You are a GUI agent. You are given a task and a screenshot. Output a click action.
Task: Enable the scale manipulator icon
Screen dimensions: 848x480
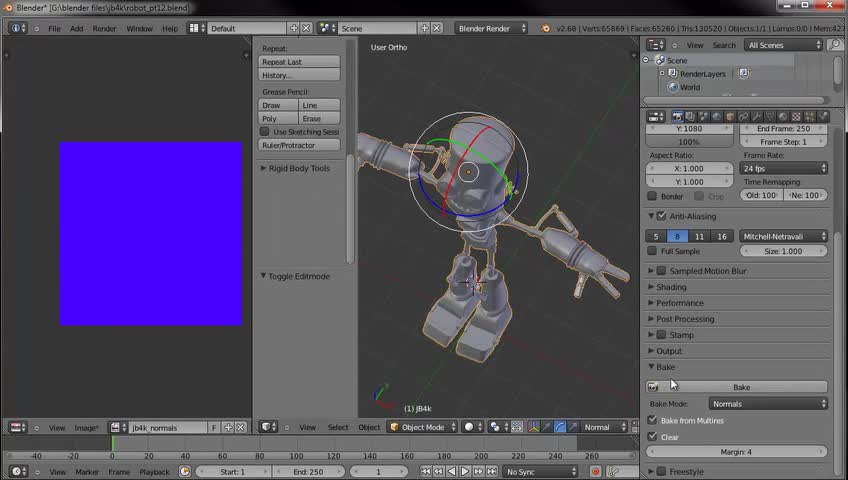pos(572,427)
